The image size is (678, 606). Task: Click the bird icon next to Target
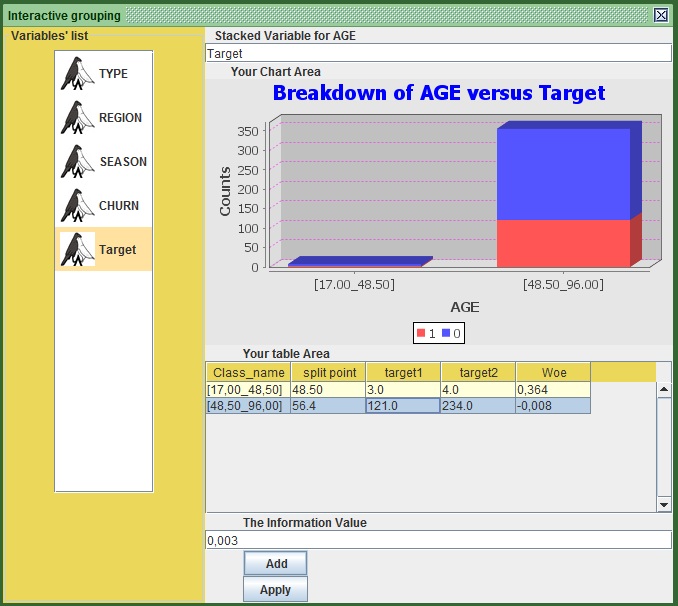click(x=77, y=249)
